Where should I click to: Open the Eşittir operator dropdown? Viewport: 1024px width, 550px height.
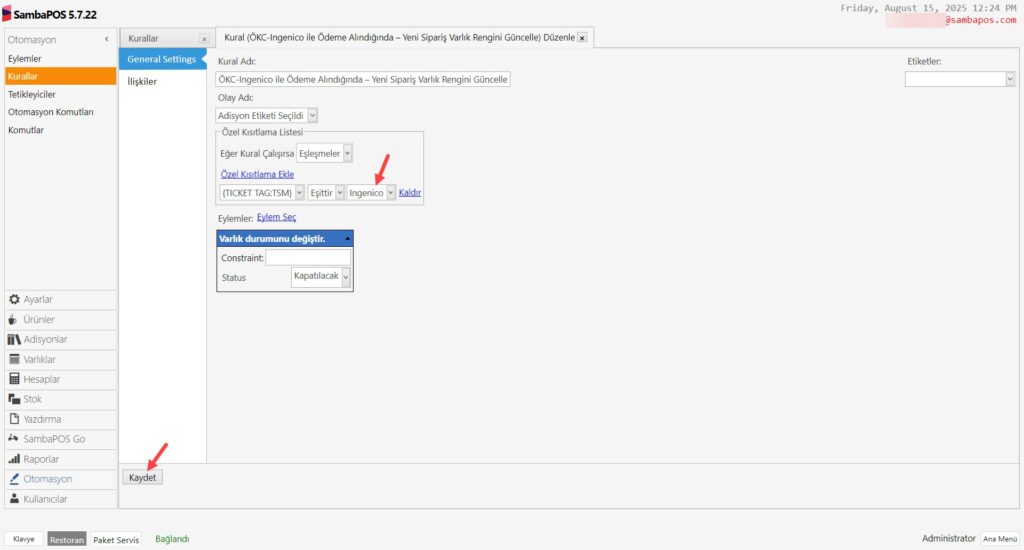340,193
